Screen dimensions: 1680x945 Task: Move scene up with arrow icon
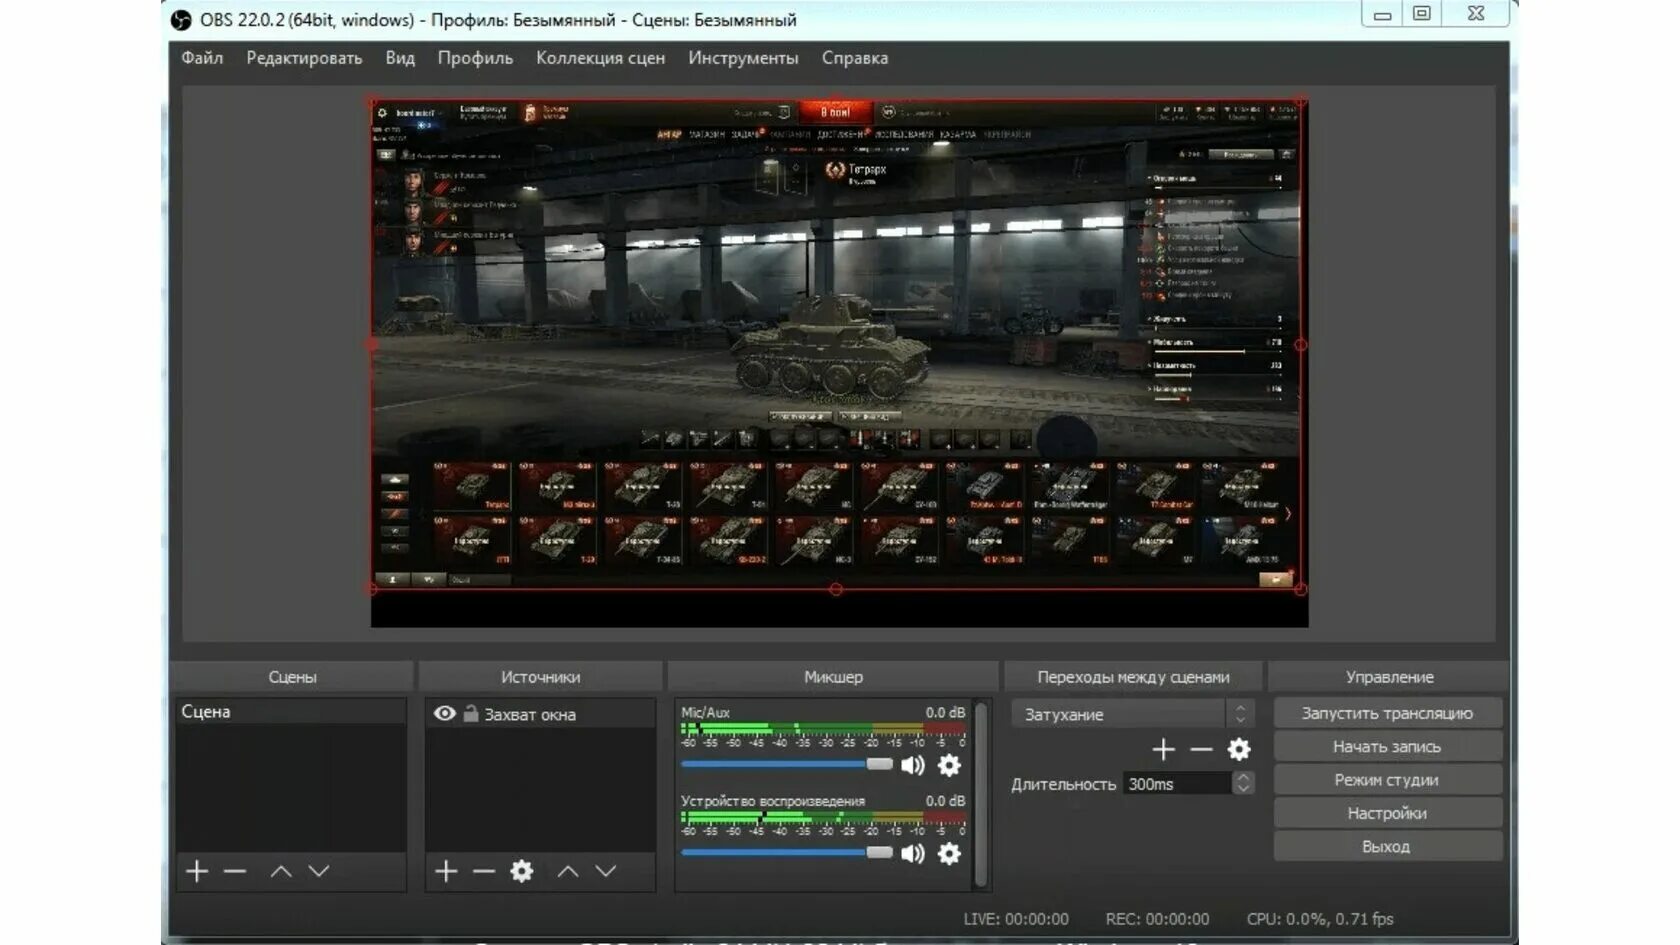281,871
